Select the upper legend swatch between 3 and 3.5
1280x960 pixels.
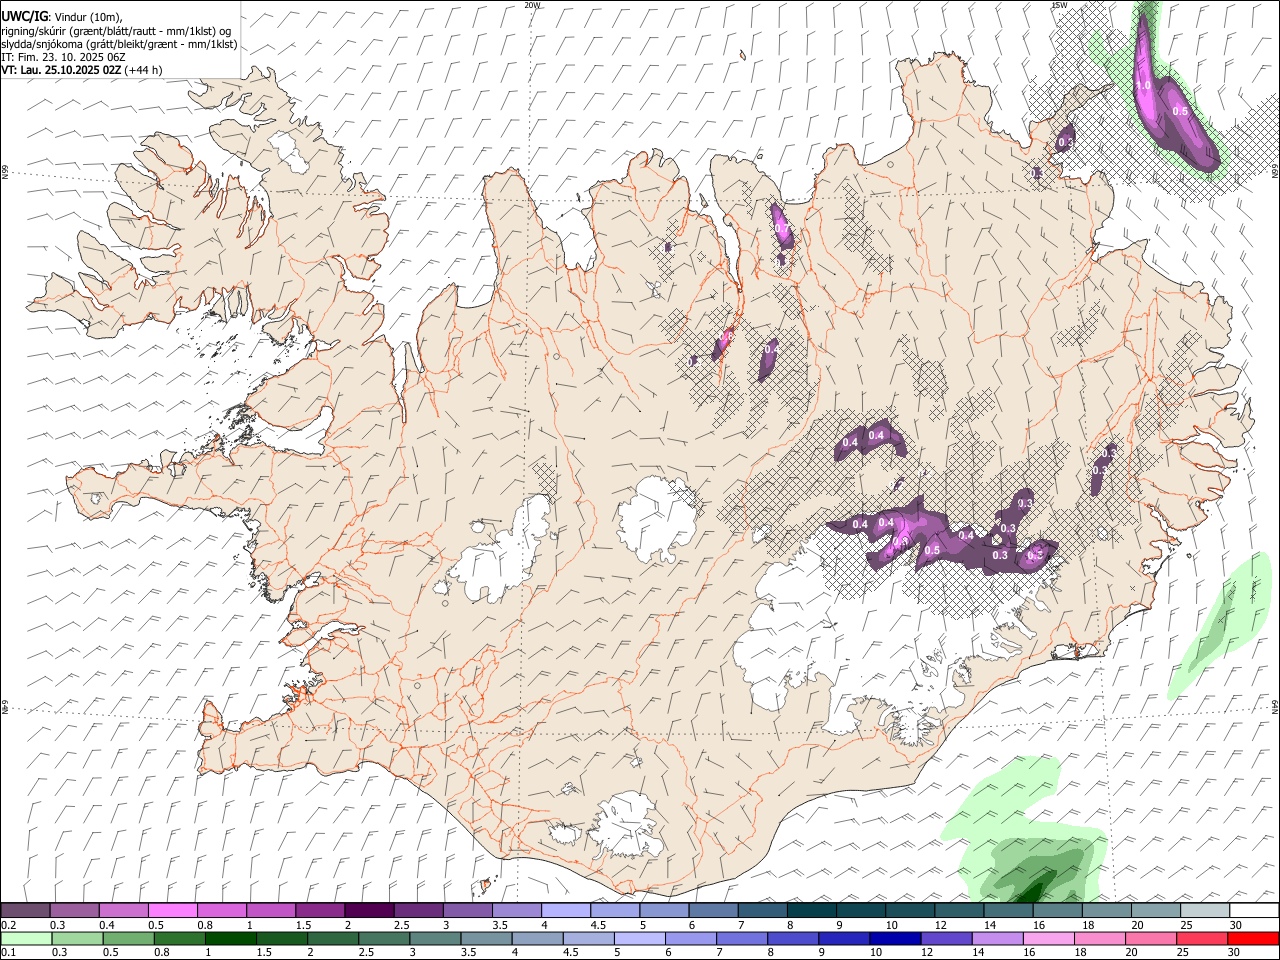point(467,910)
